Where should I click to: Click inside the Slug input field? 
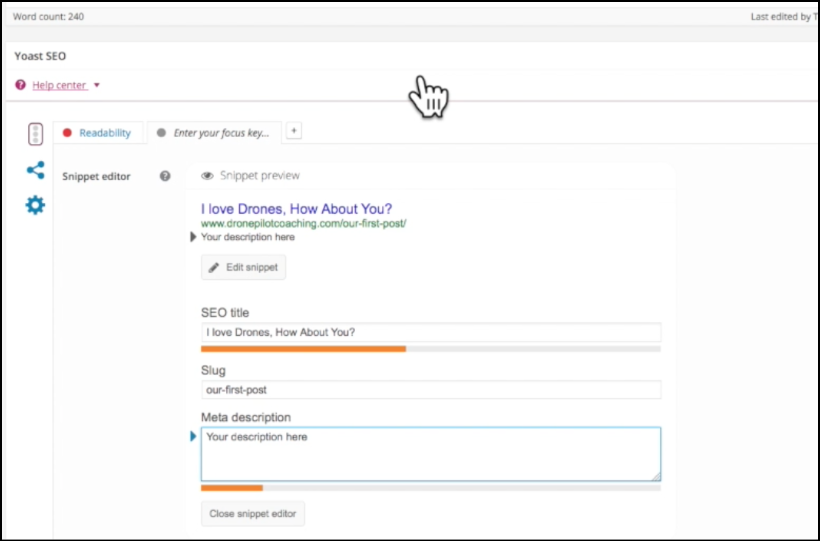pos(431,390)
